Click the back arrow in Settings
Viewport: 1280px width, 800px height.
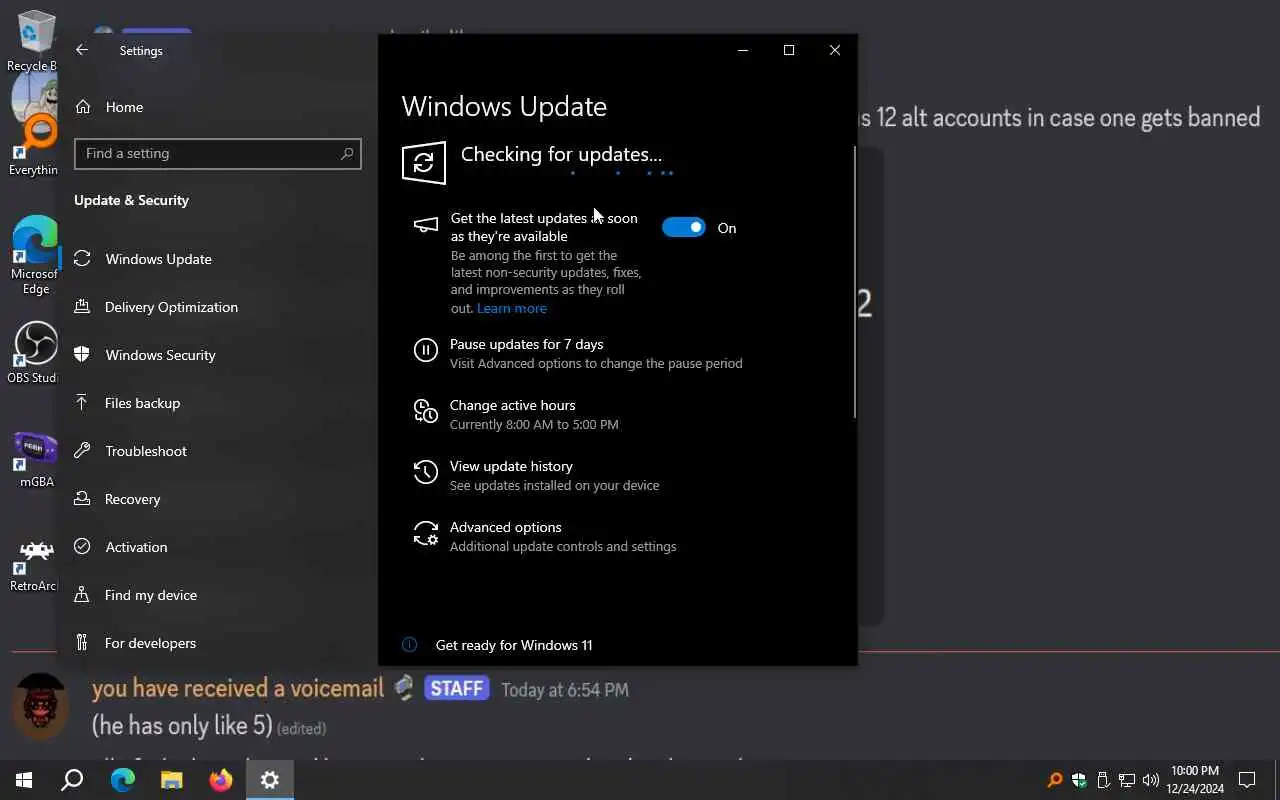point(82,50)
